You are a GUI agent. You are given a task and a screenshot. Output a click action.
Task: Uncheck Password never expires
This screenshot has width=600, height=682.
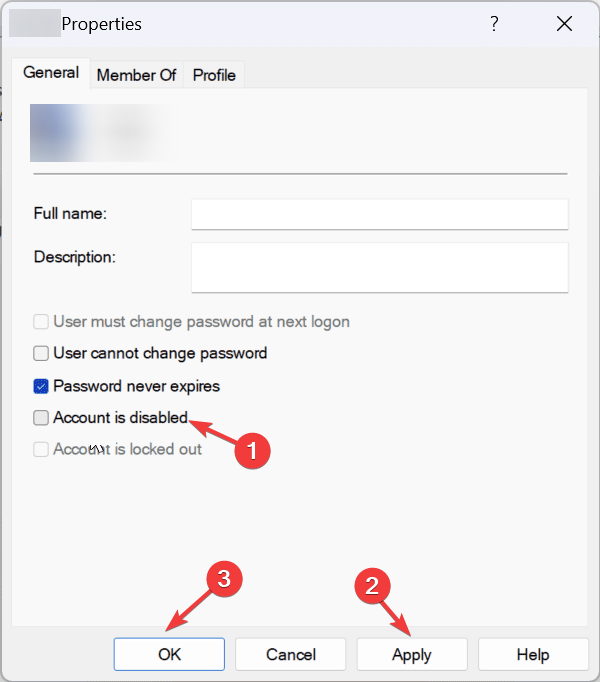coord(41,386)
